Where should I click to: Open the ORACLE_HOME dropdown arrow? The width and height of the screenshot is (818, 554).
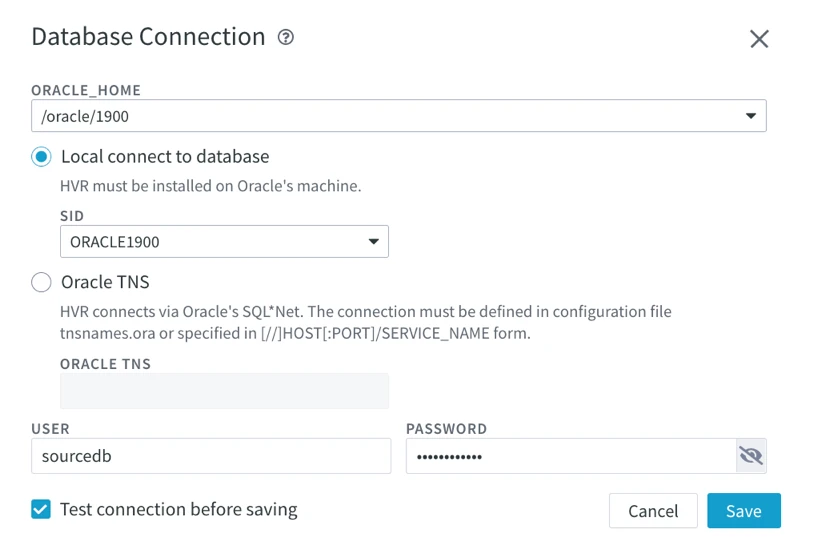pyautogui.click(x=751, y=116)
